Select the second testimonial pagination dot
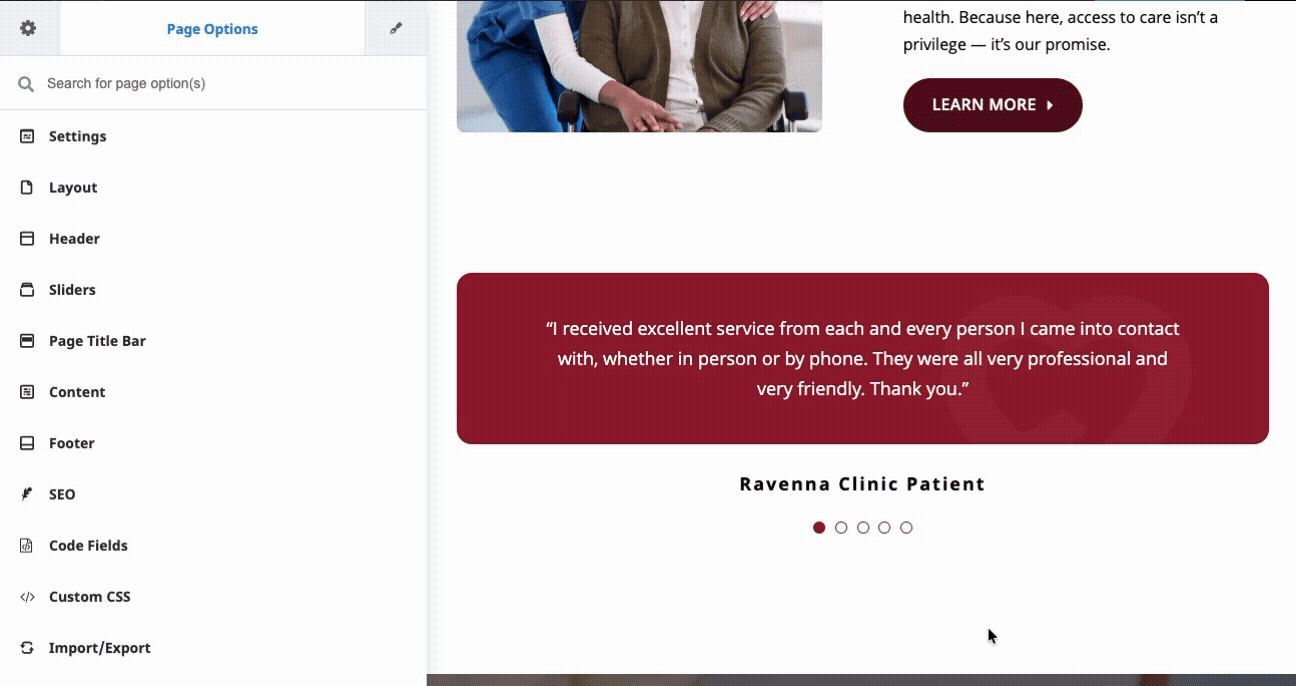 point(841,527)
